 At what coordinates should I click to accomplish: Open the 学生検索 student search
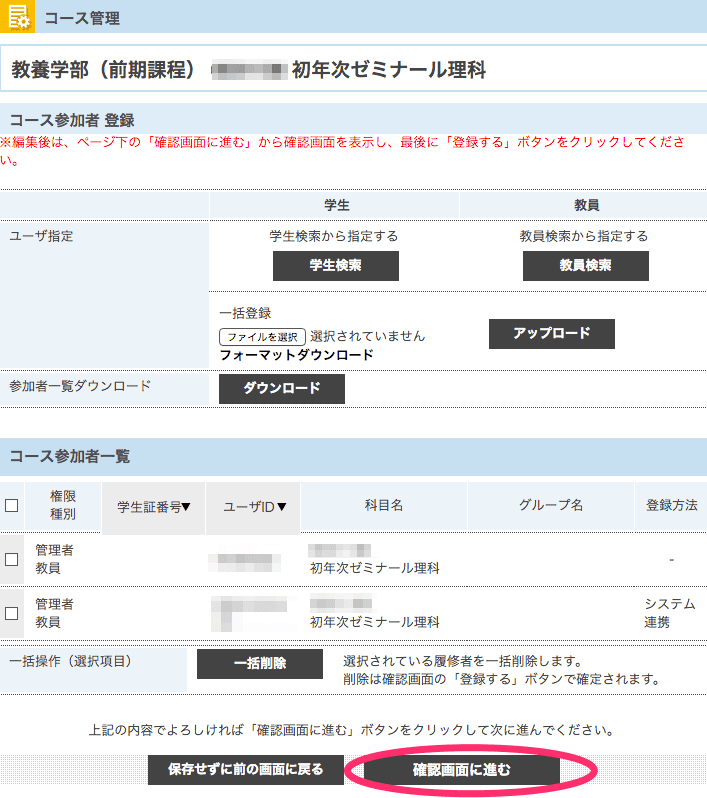[x=335, y=266]
